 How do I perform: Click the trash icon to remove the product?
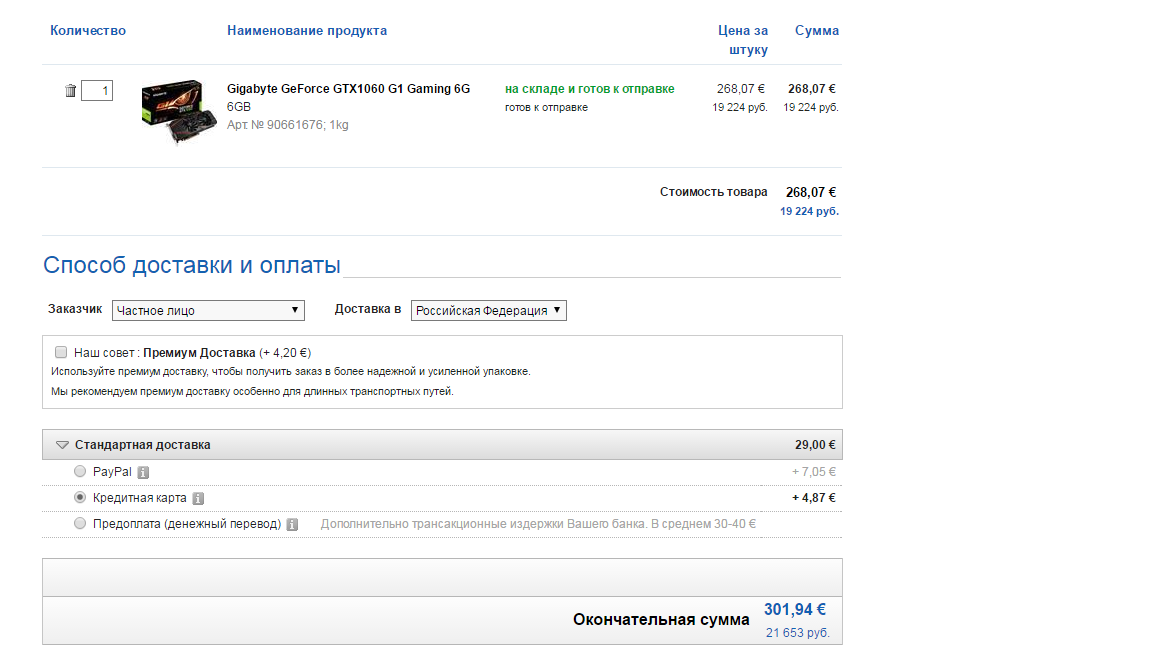(70, 91)
